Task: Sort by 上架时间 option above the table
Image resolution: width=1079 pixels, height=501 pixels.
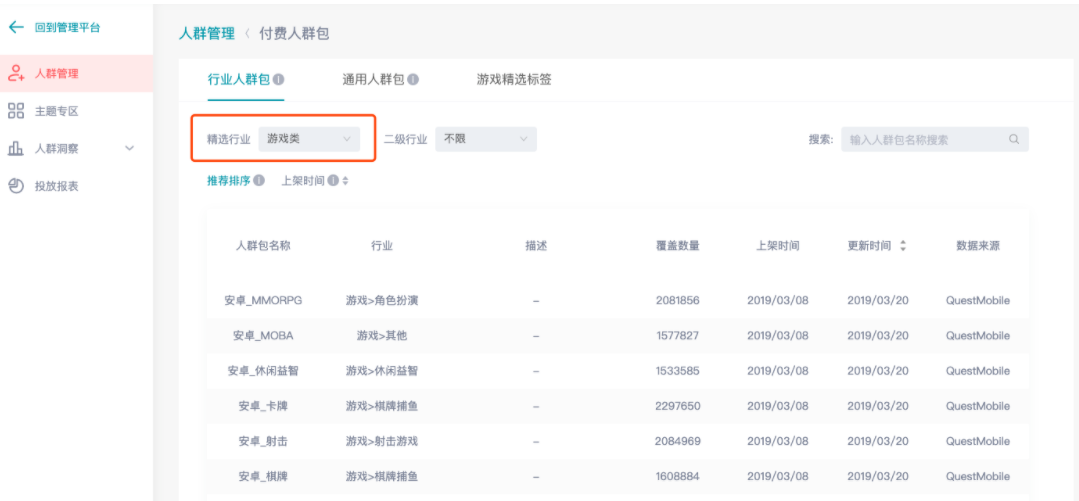Action: pos(303,181)
